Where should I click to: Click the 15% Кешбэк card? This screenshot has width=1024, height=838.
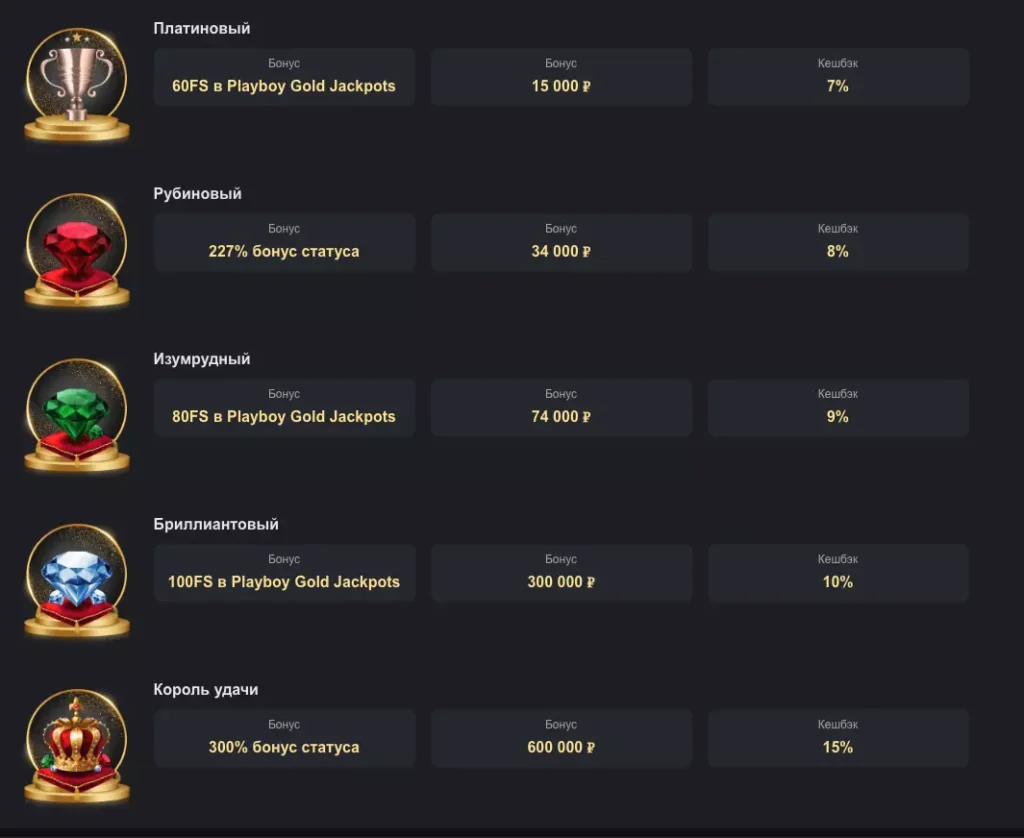pos(838,738)
